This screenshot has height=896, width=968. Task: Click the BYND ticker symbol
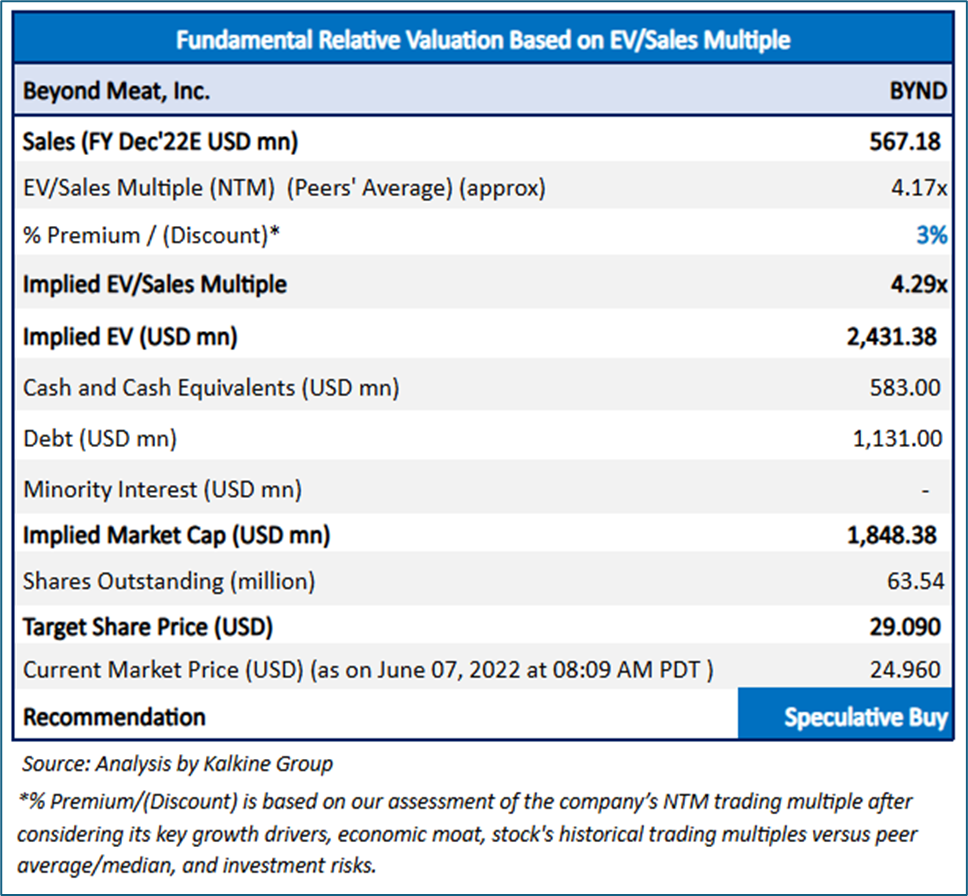(918, 91)
